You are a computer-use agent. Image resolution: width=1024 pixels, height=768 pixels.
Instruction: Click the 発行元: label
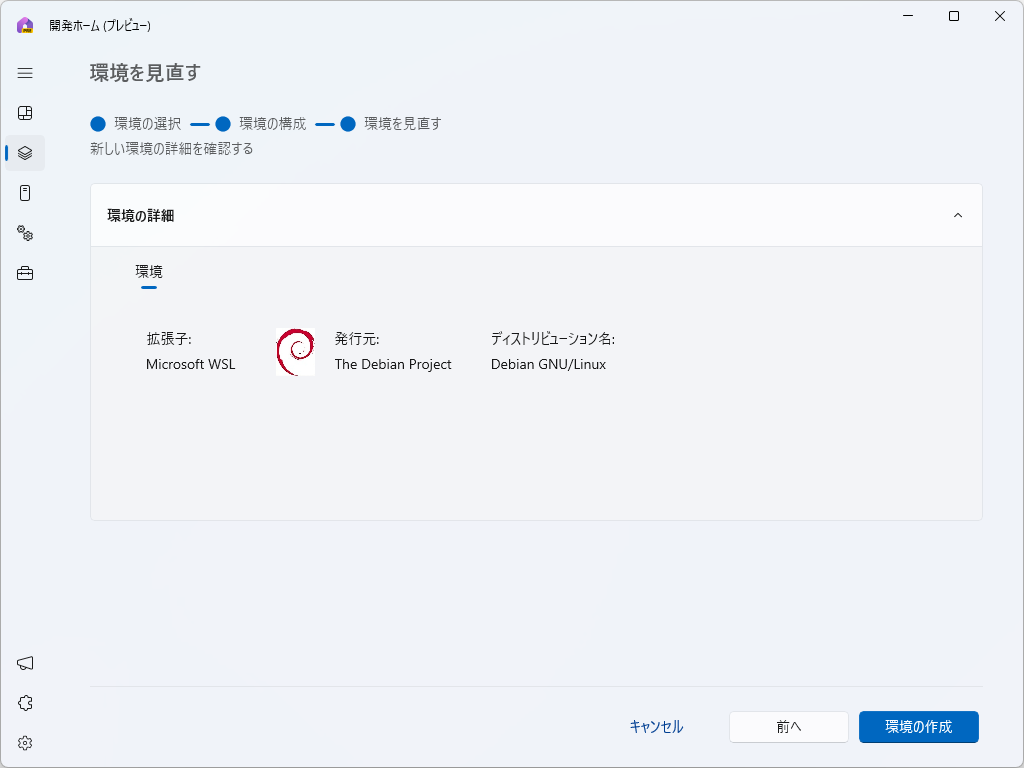tap(357, 339)
